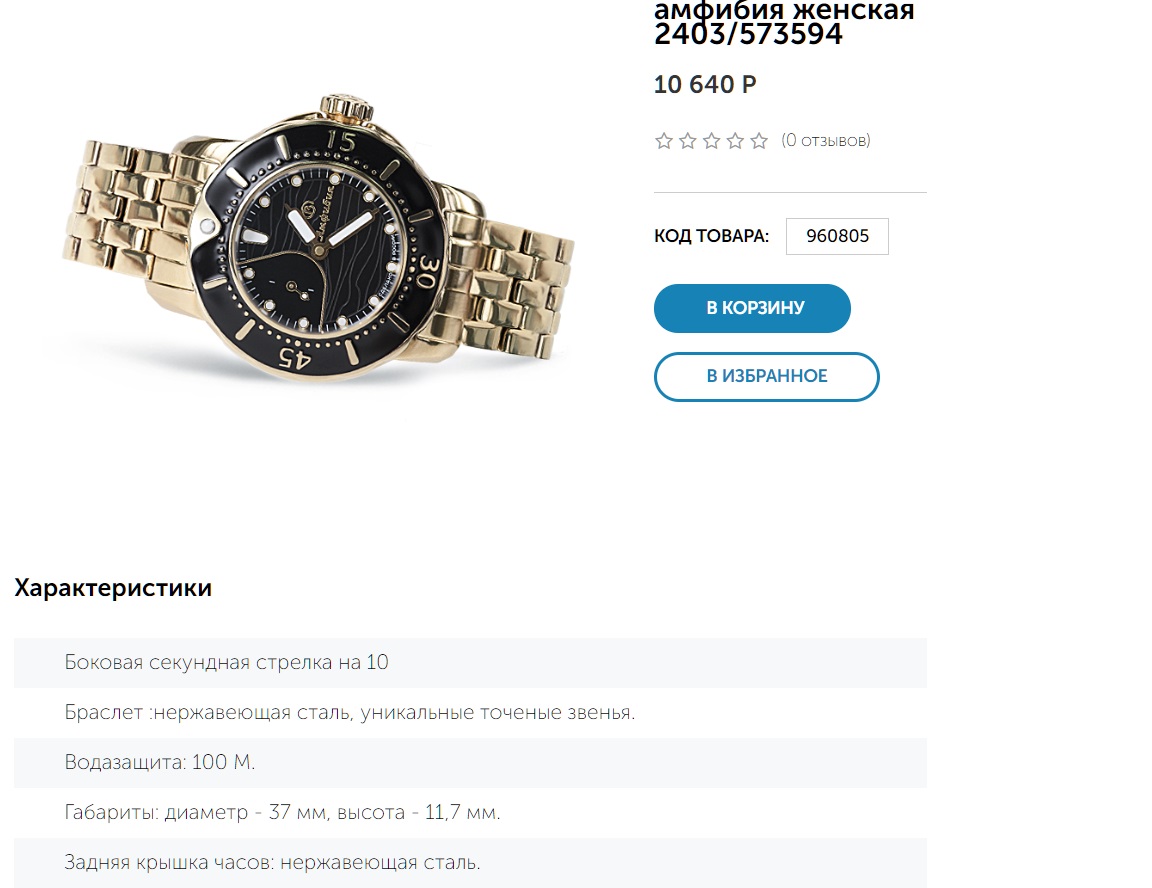
Task: Click the fourth rating star
Action: click(735, 141)
